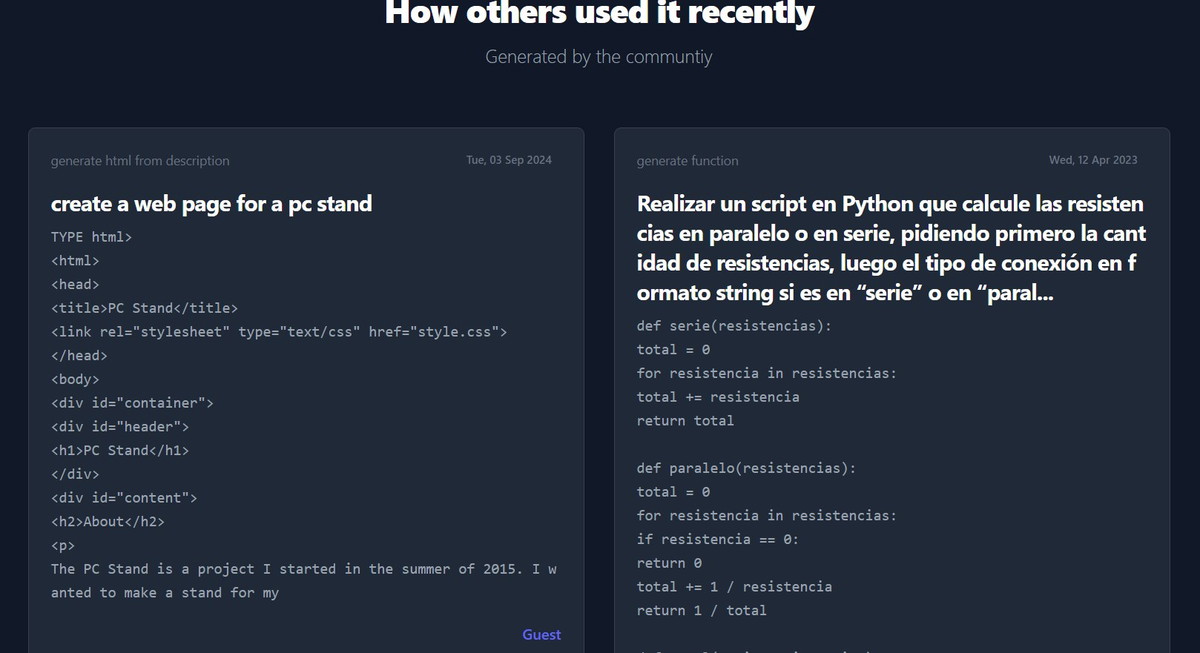Click the 'def paralelo(resistencias):' code line
Viewport: 1200px width, 653px height.
pyautogui.click(x=746, y=468)
